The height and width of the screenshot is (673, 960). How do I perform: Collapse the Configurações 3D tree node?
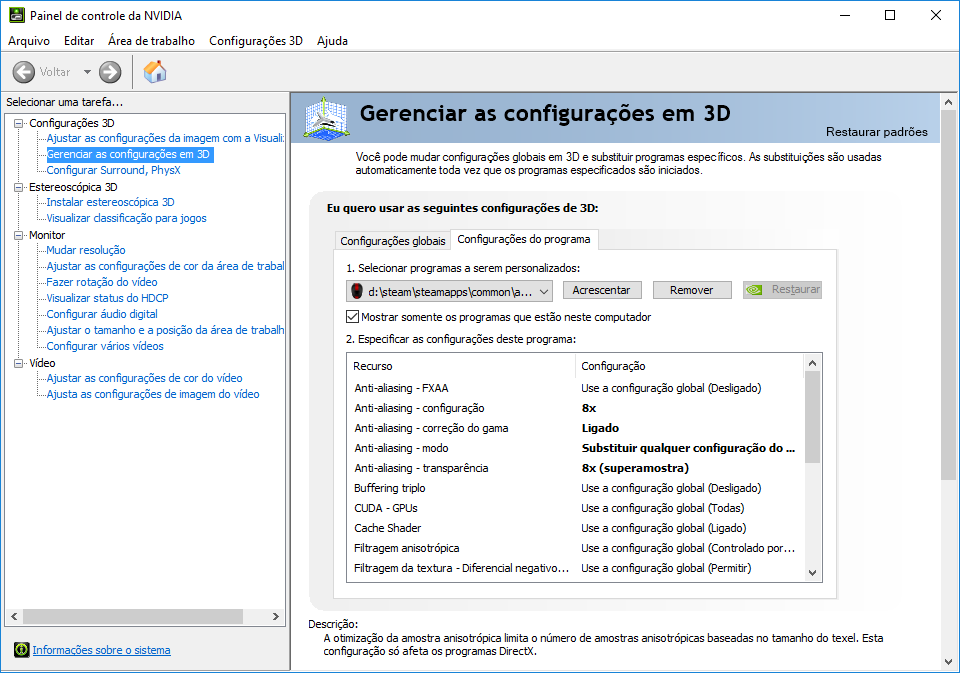click(18, 123)
